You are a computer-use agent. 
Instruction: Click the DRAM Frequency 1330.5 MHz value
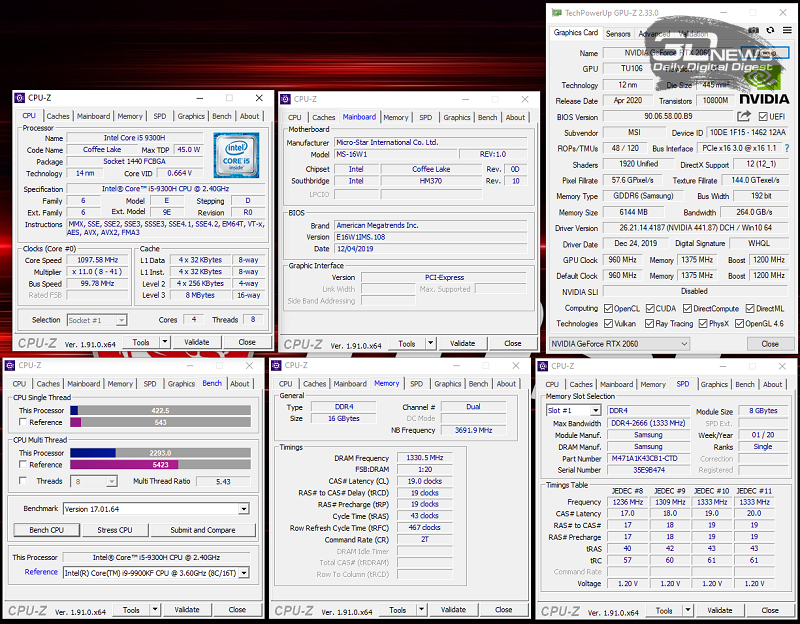424,458
